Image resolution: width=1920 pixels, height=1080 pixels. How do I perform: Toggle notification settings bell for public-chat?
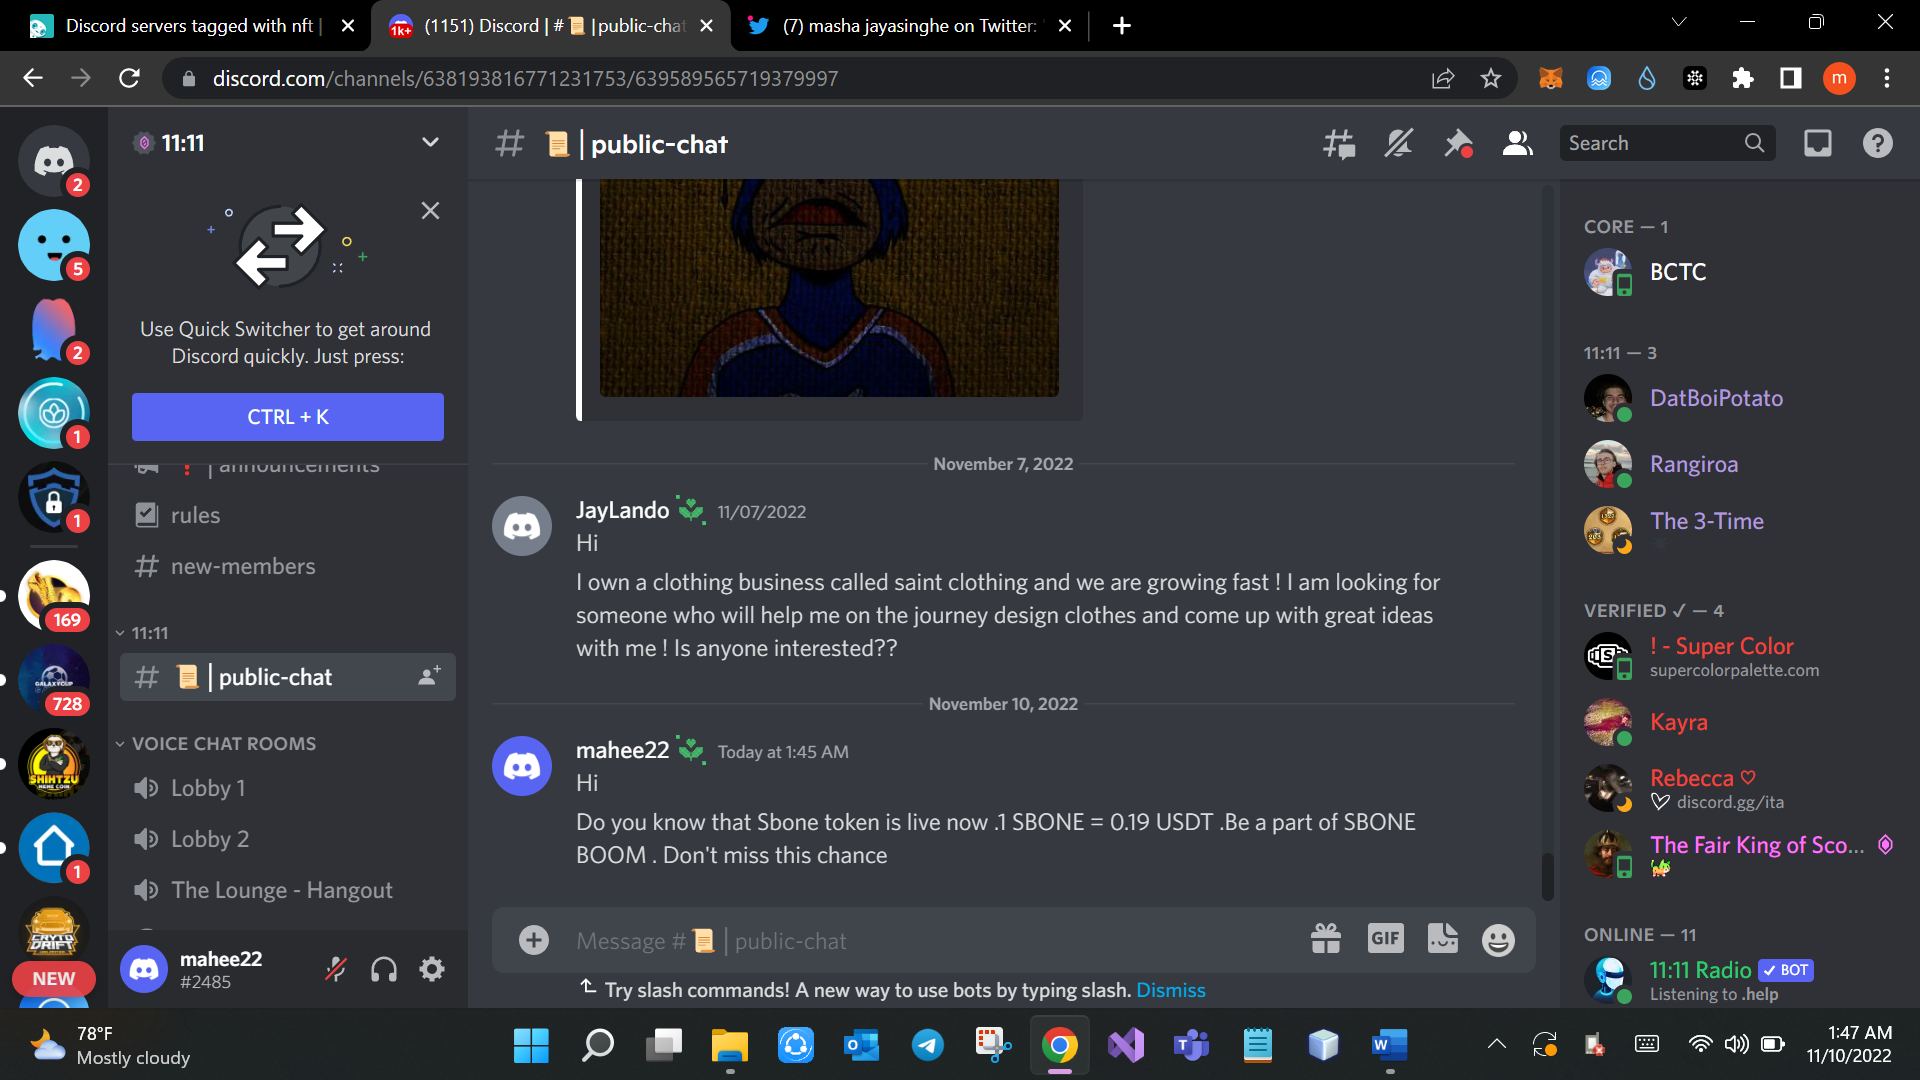coord(1398,144)
